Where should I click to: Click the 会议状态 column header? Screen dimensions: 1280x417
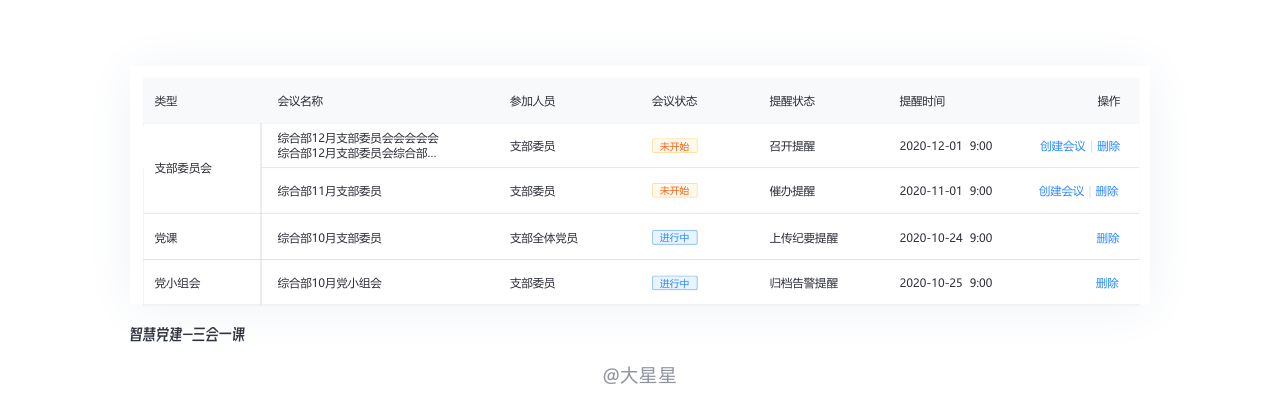(x=674, y=101)
